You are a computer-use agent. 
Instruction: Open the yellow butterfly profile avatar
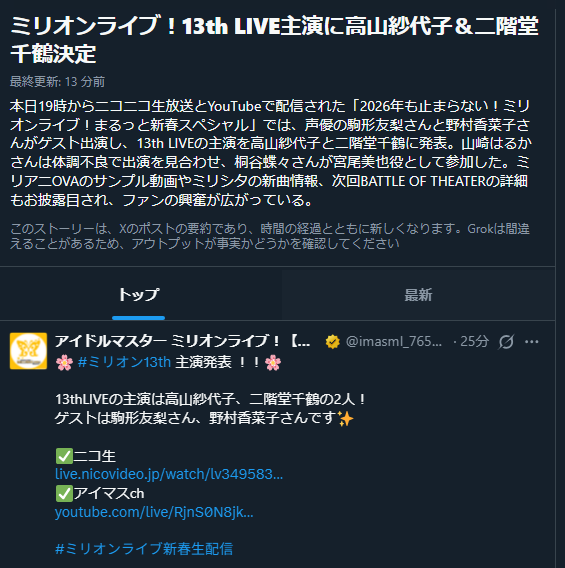coord(28,351)
